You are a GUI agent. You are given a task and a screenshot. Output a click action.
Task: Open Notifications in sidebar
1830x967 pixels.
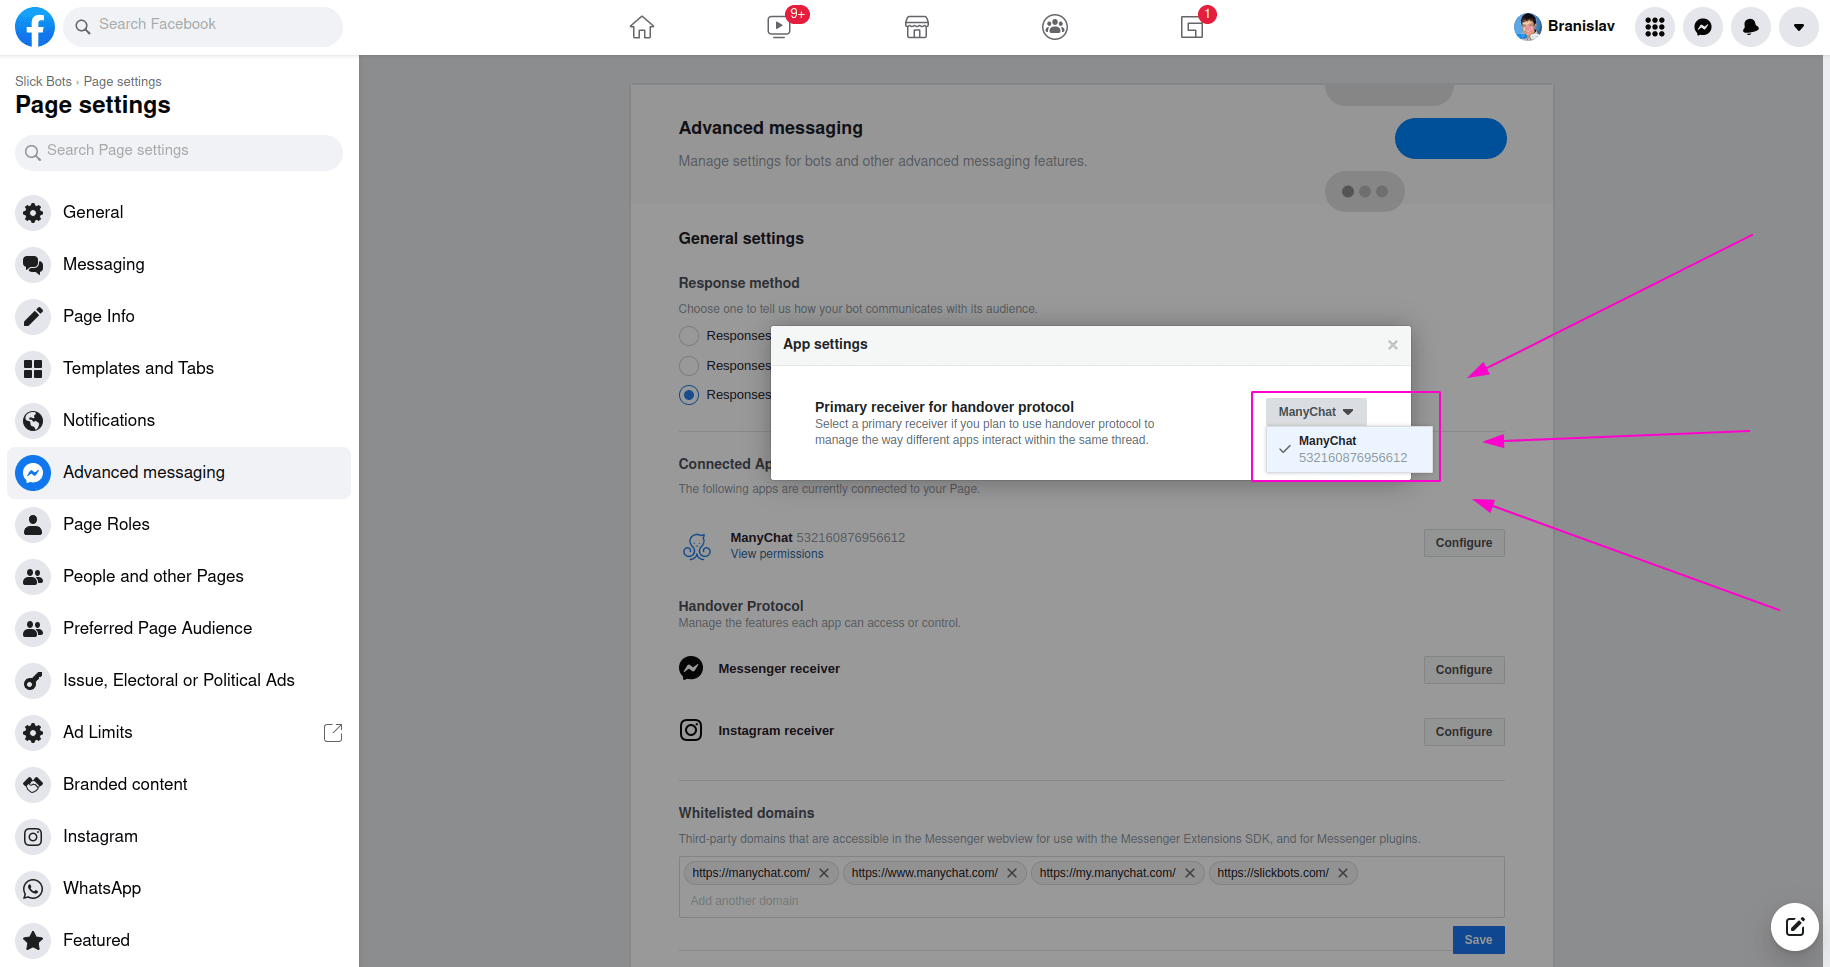tap(179, 420)
